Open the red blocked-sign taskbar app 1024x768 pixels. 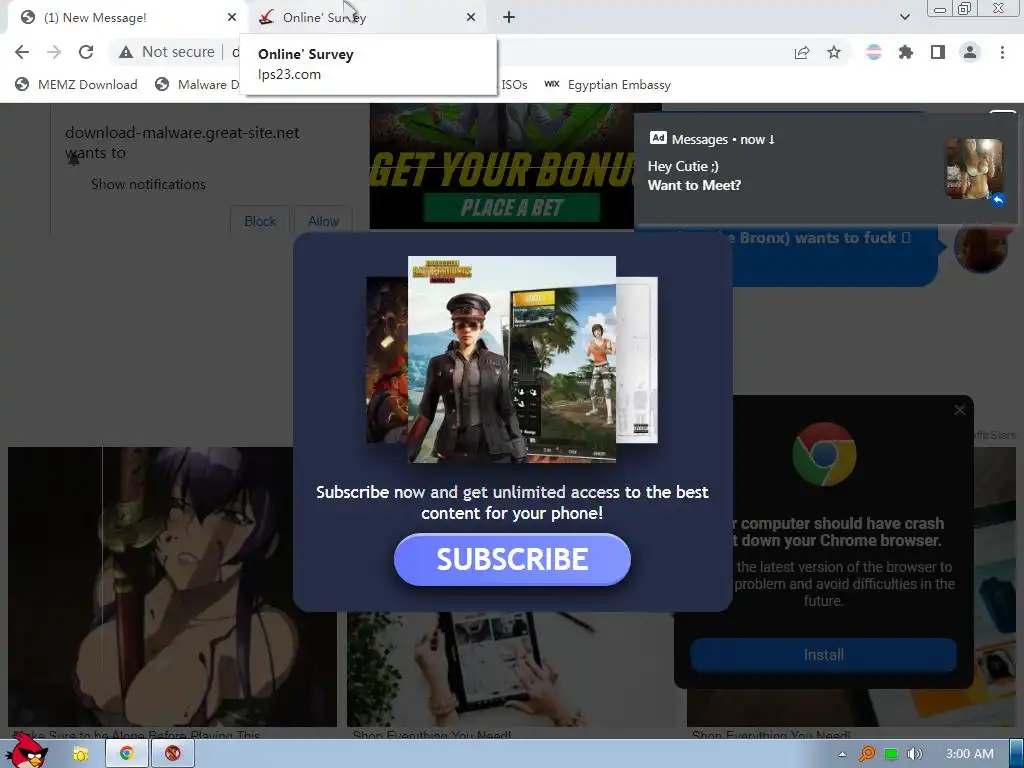[172, 754]
